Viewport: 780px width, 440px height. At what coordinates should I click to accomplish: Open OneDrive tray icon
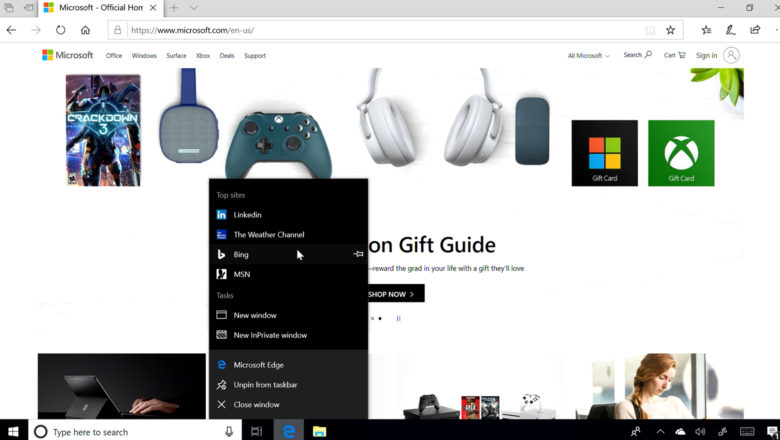(x=680, y=432)
